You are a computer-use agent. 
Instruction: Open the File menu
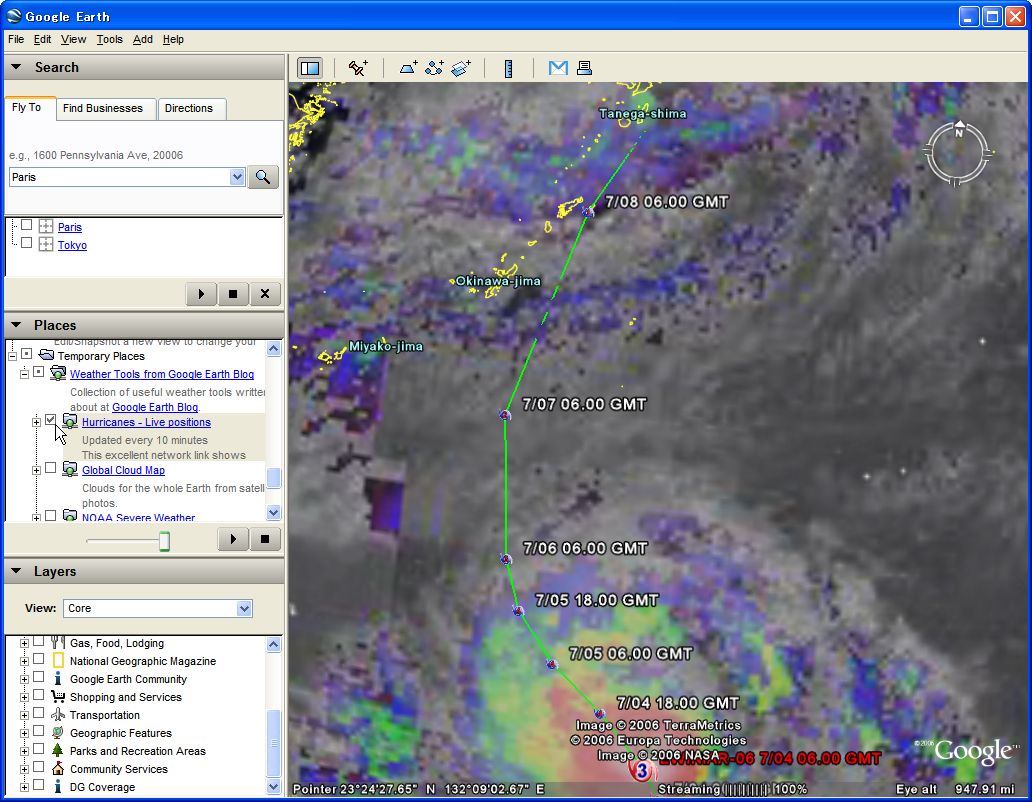16,39
